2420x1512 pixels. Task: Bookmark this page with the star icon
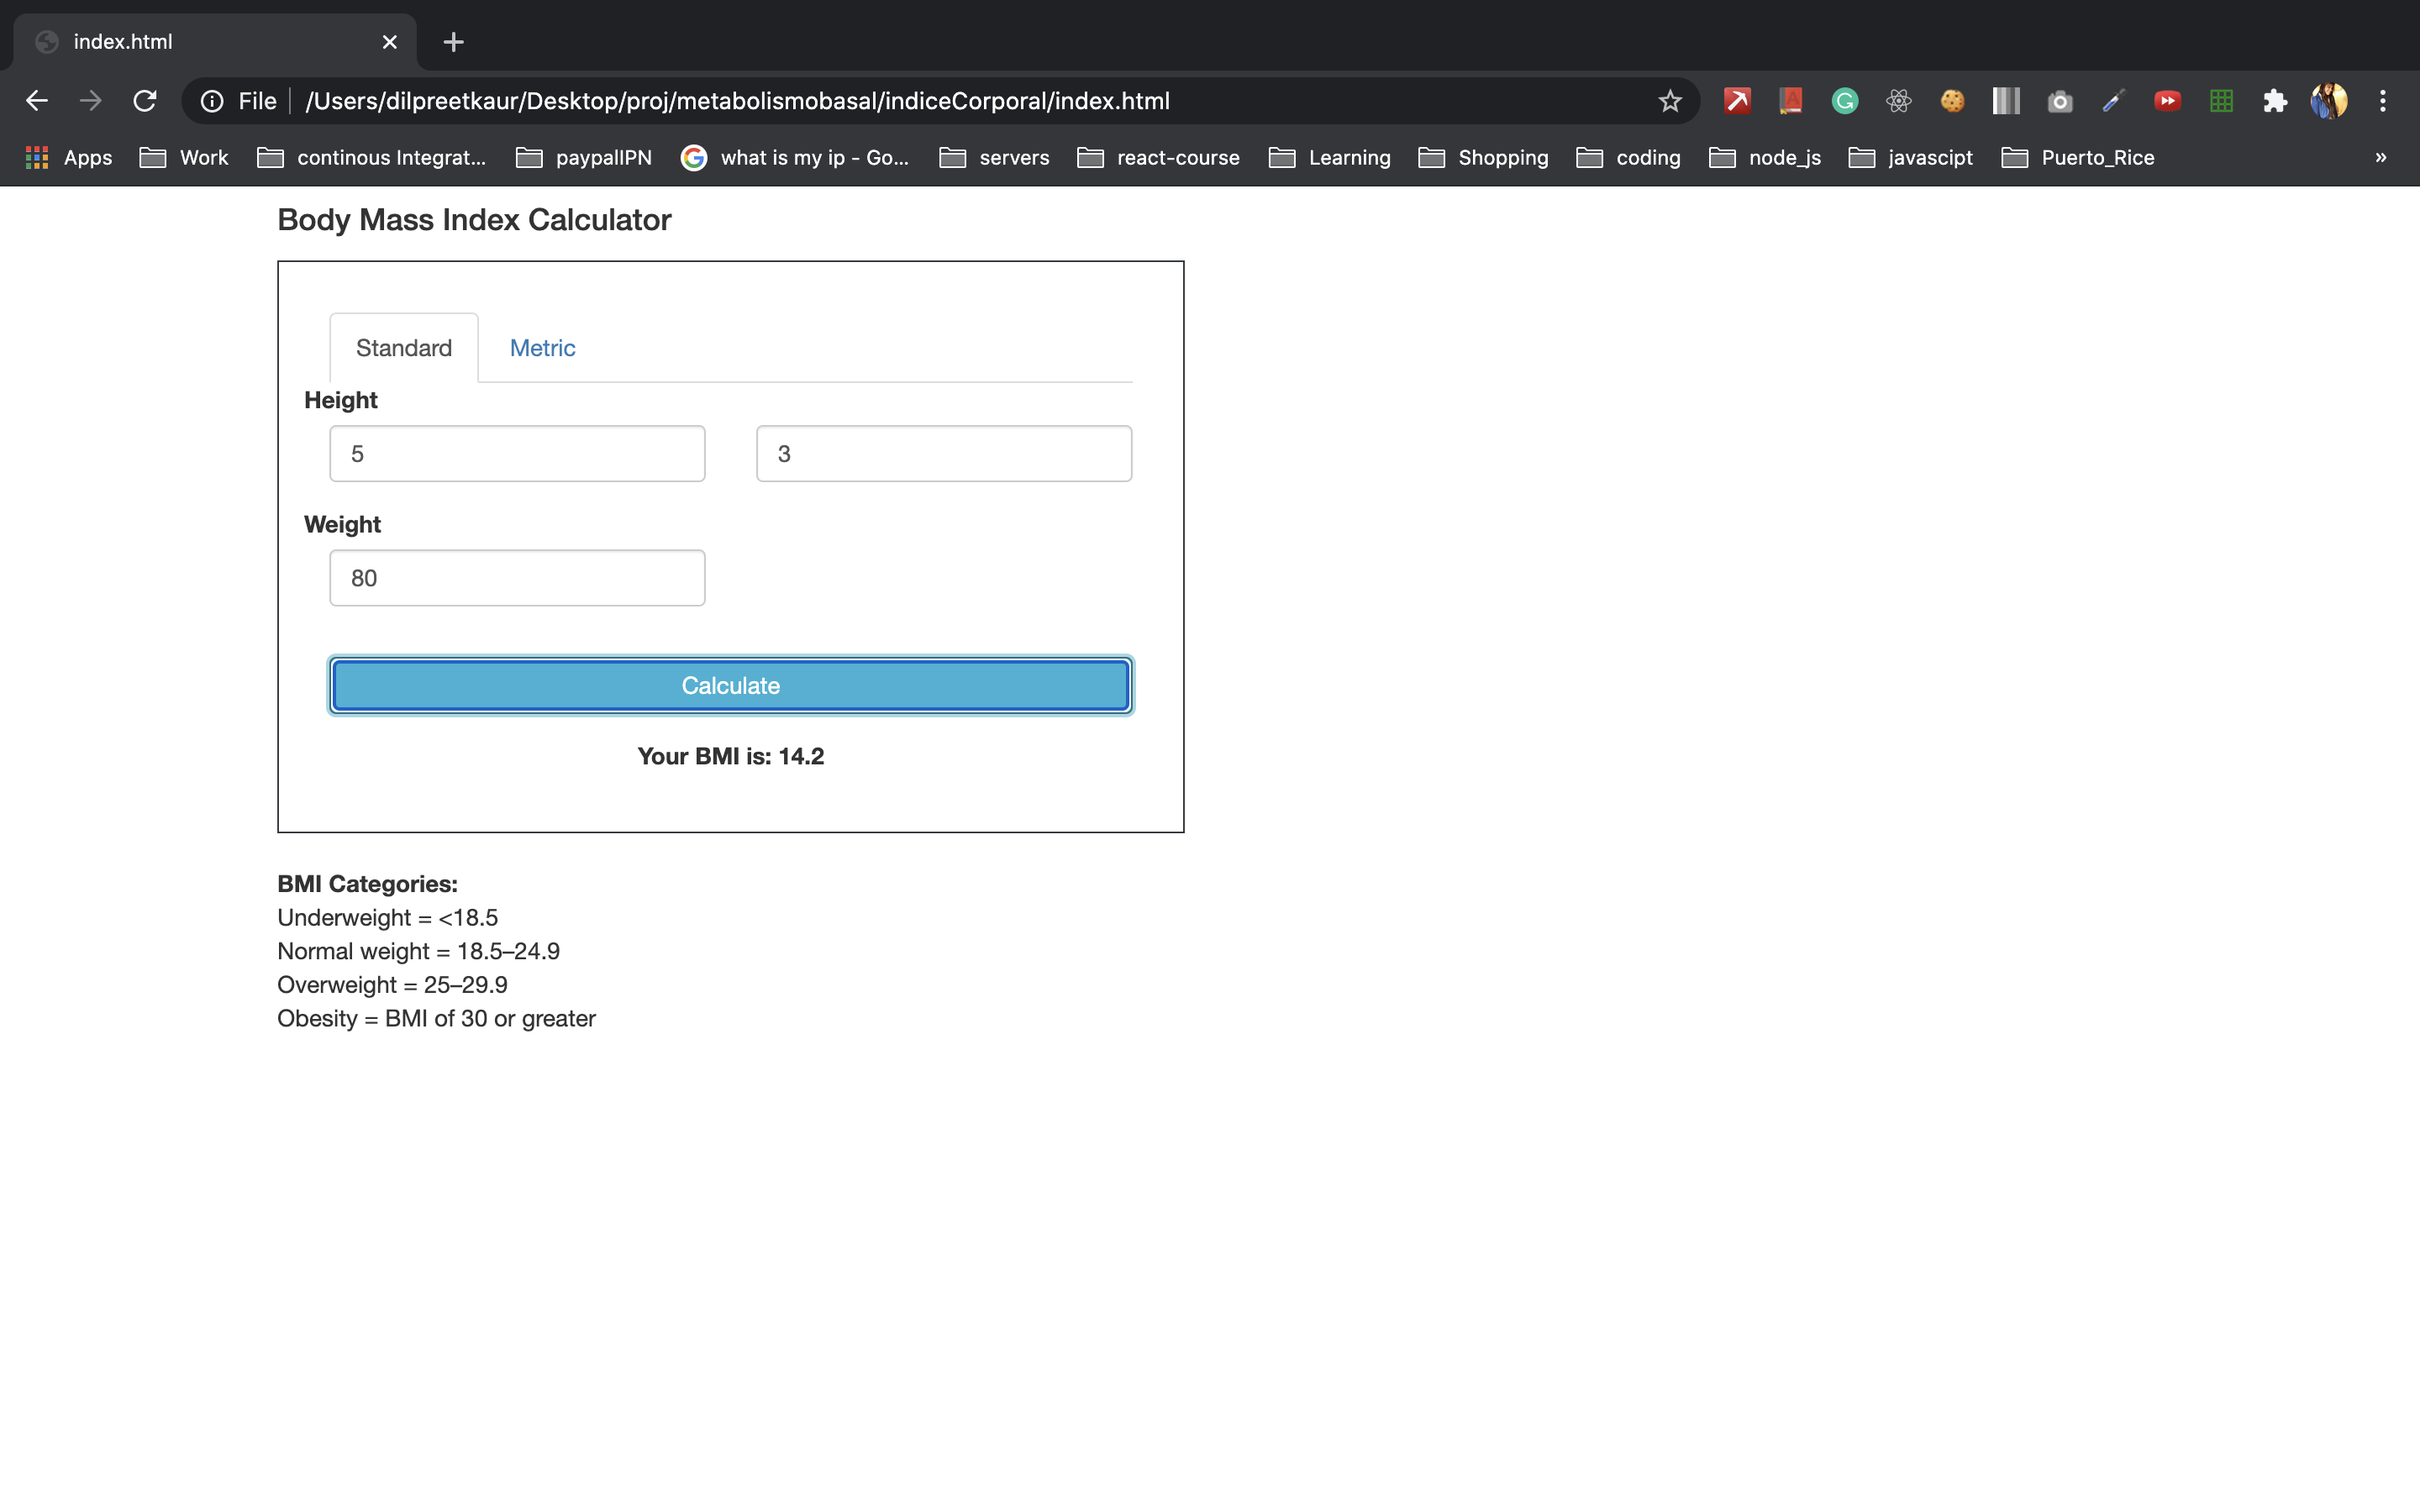(1670, 100)
